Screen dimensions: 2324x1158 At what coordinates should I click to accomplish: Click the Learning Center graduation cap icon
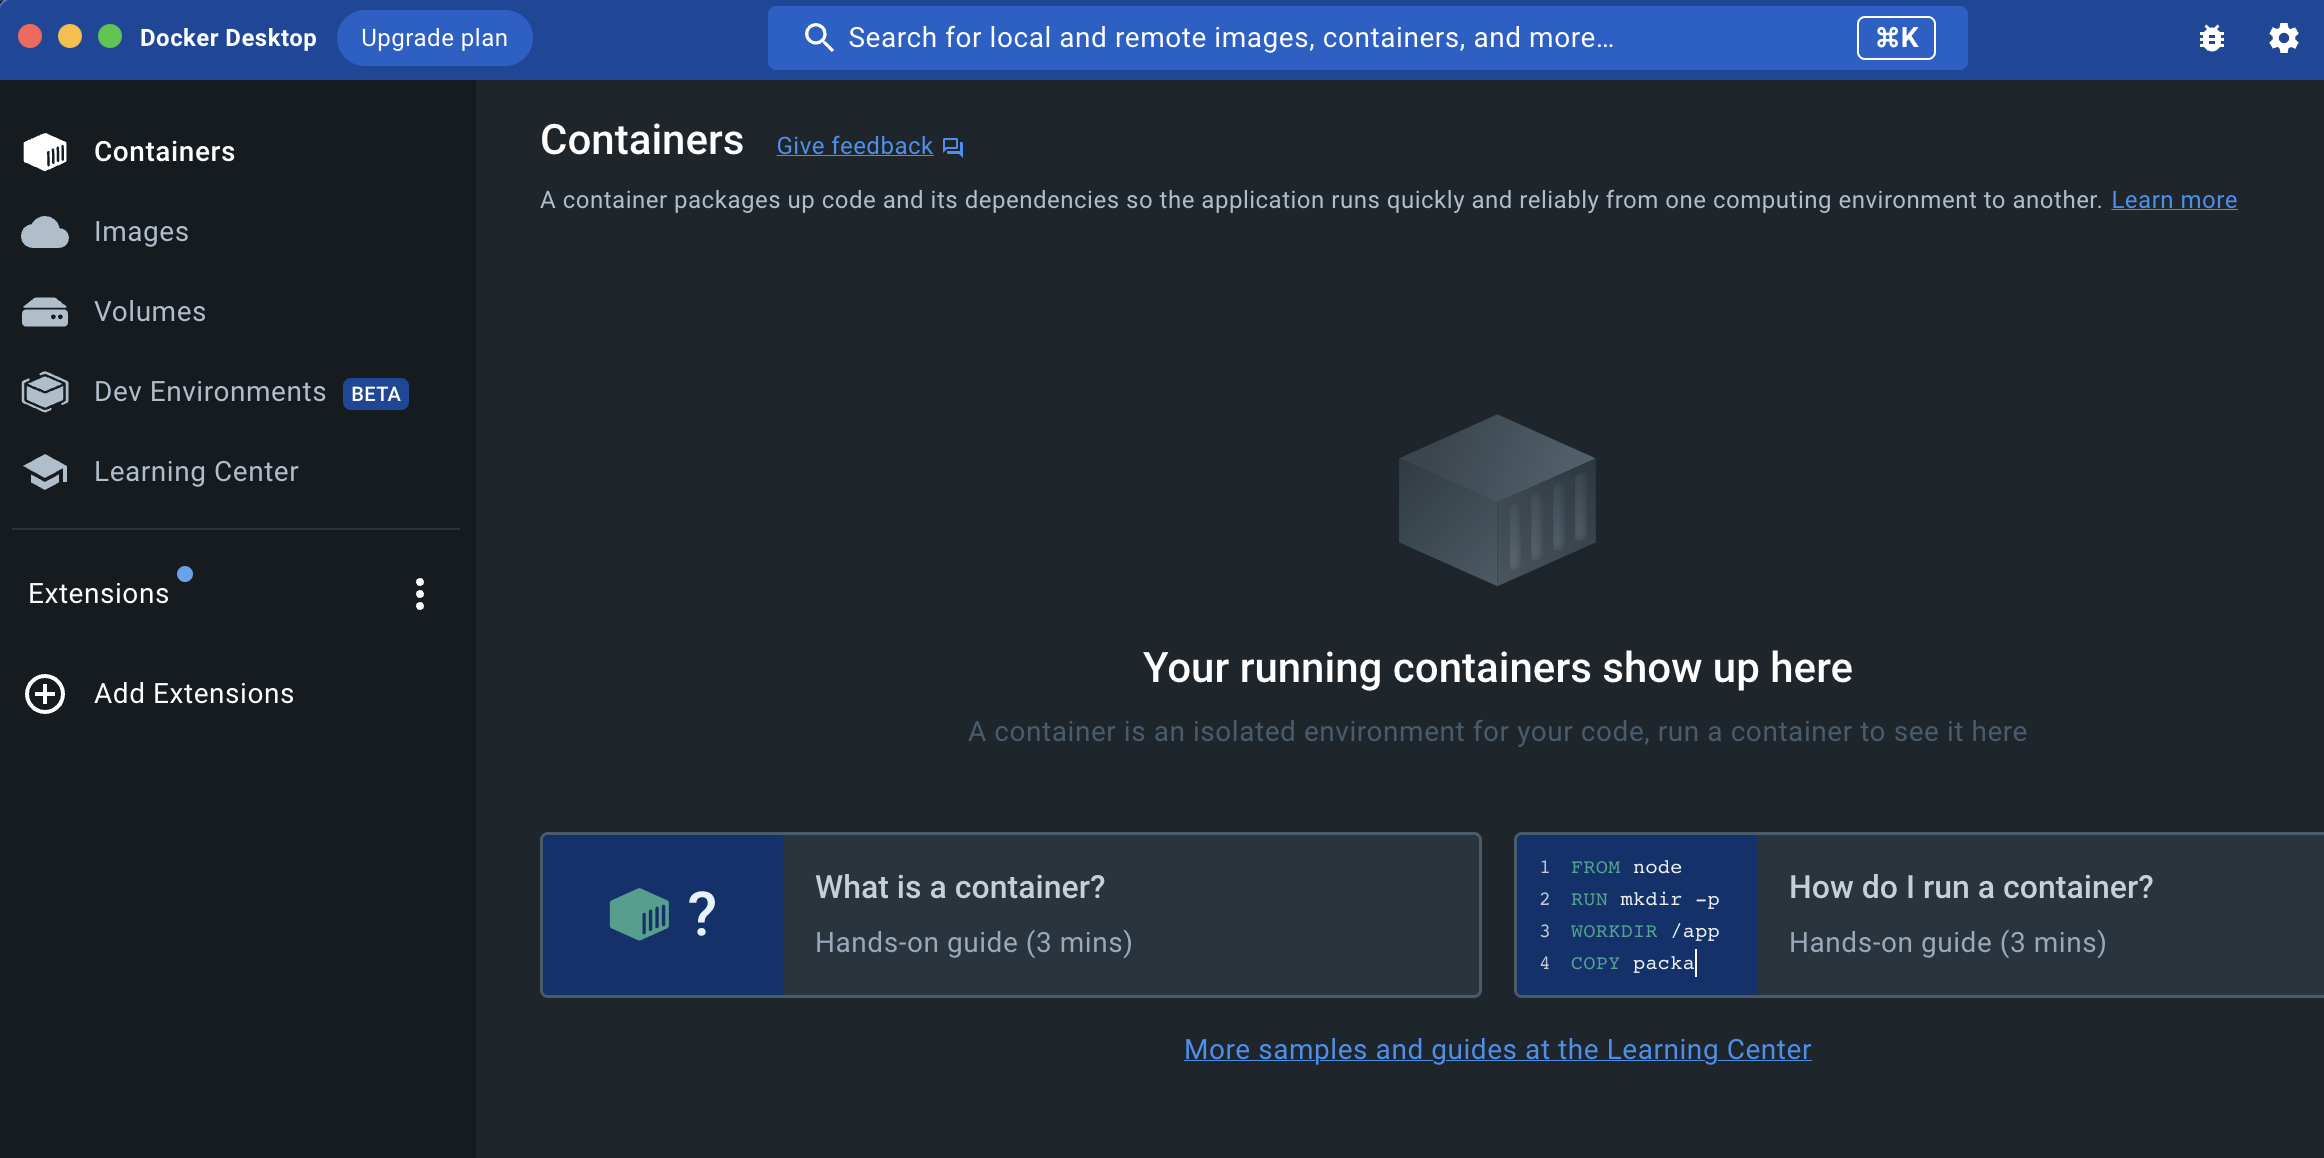pos(45,472)
